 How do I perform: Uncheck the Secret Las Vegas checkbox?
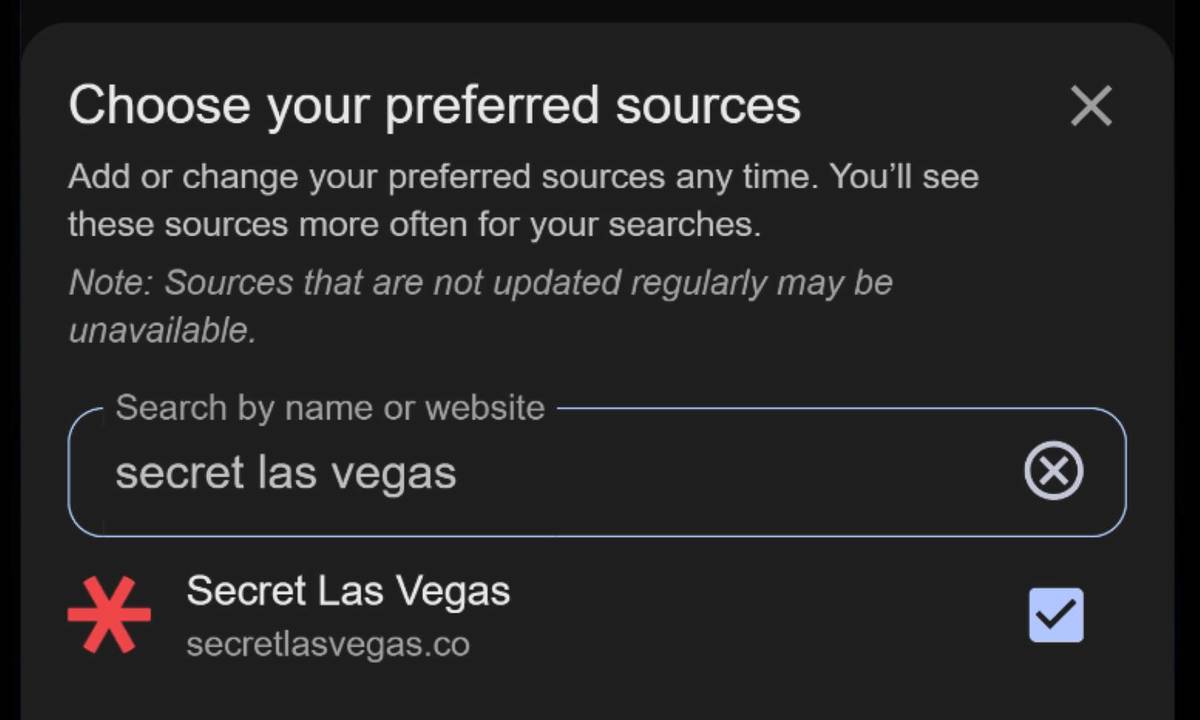pyautogui.click(x=1055, y=614)
